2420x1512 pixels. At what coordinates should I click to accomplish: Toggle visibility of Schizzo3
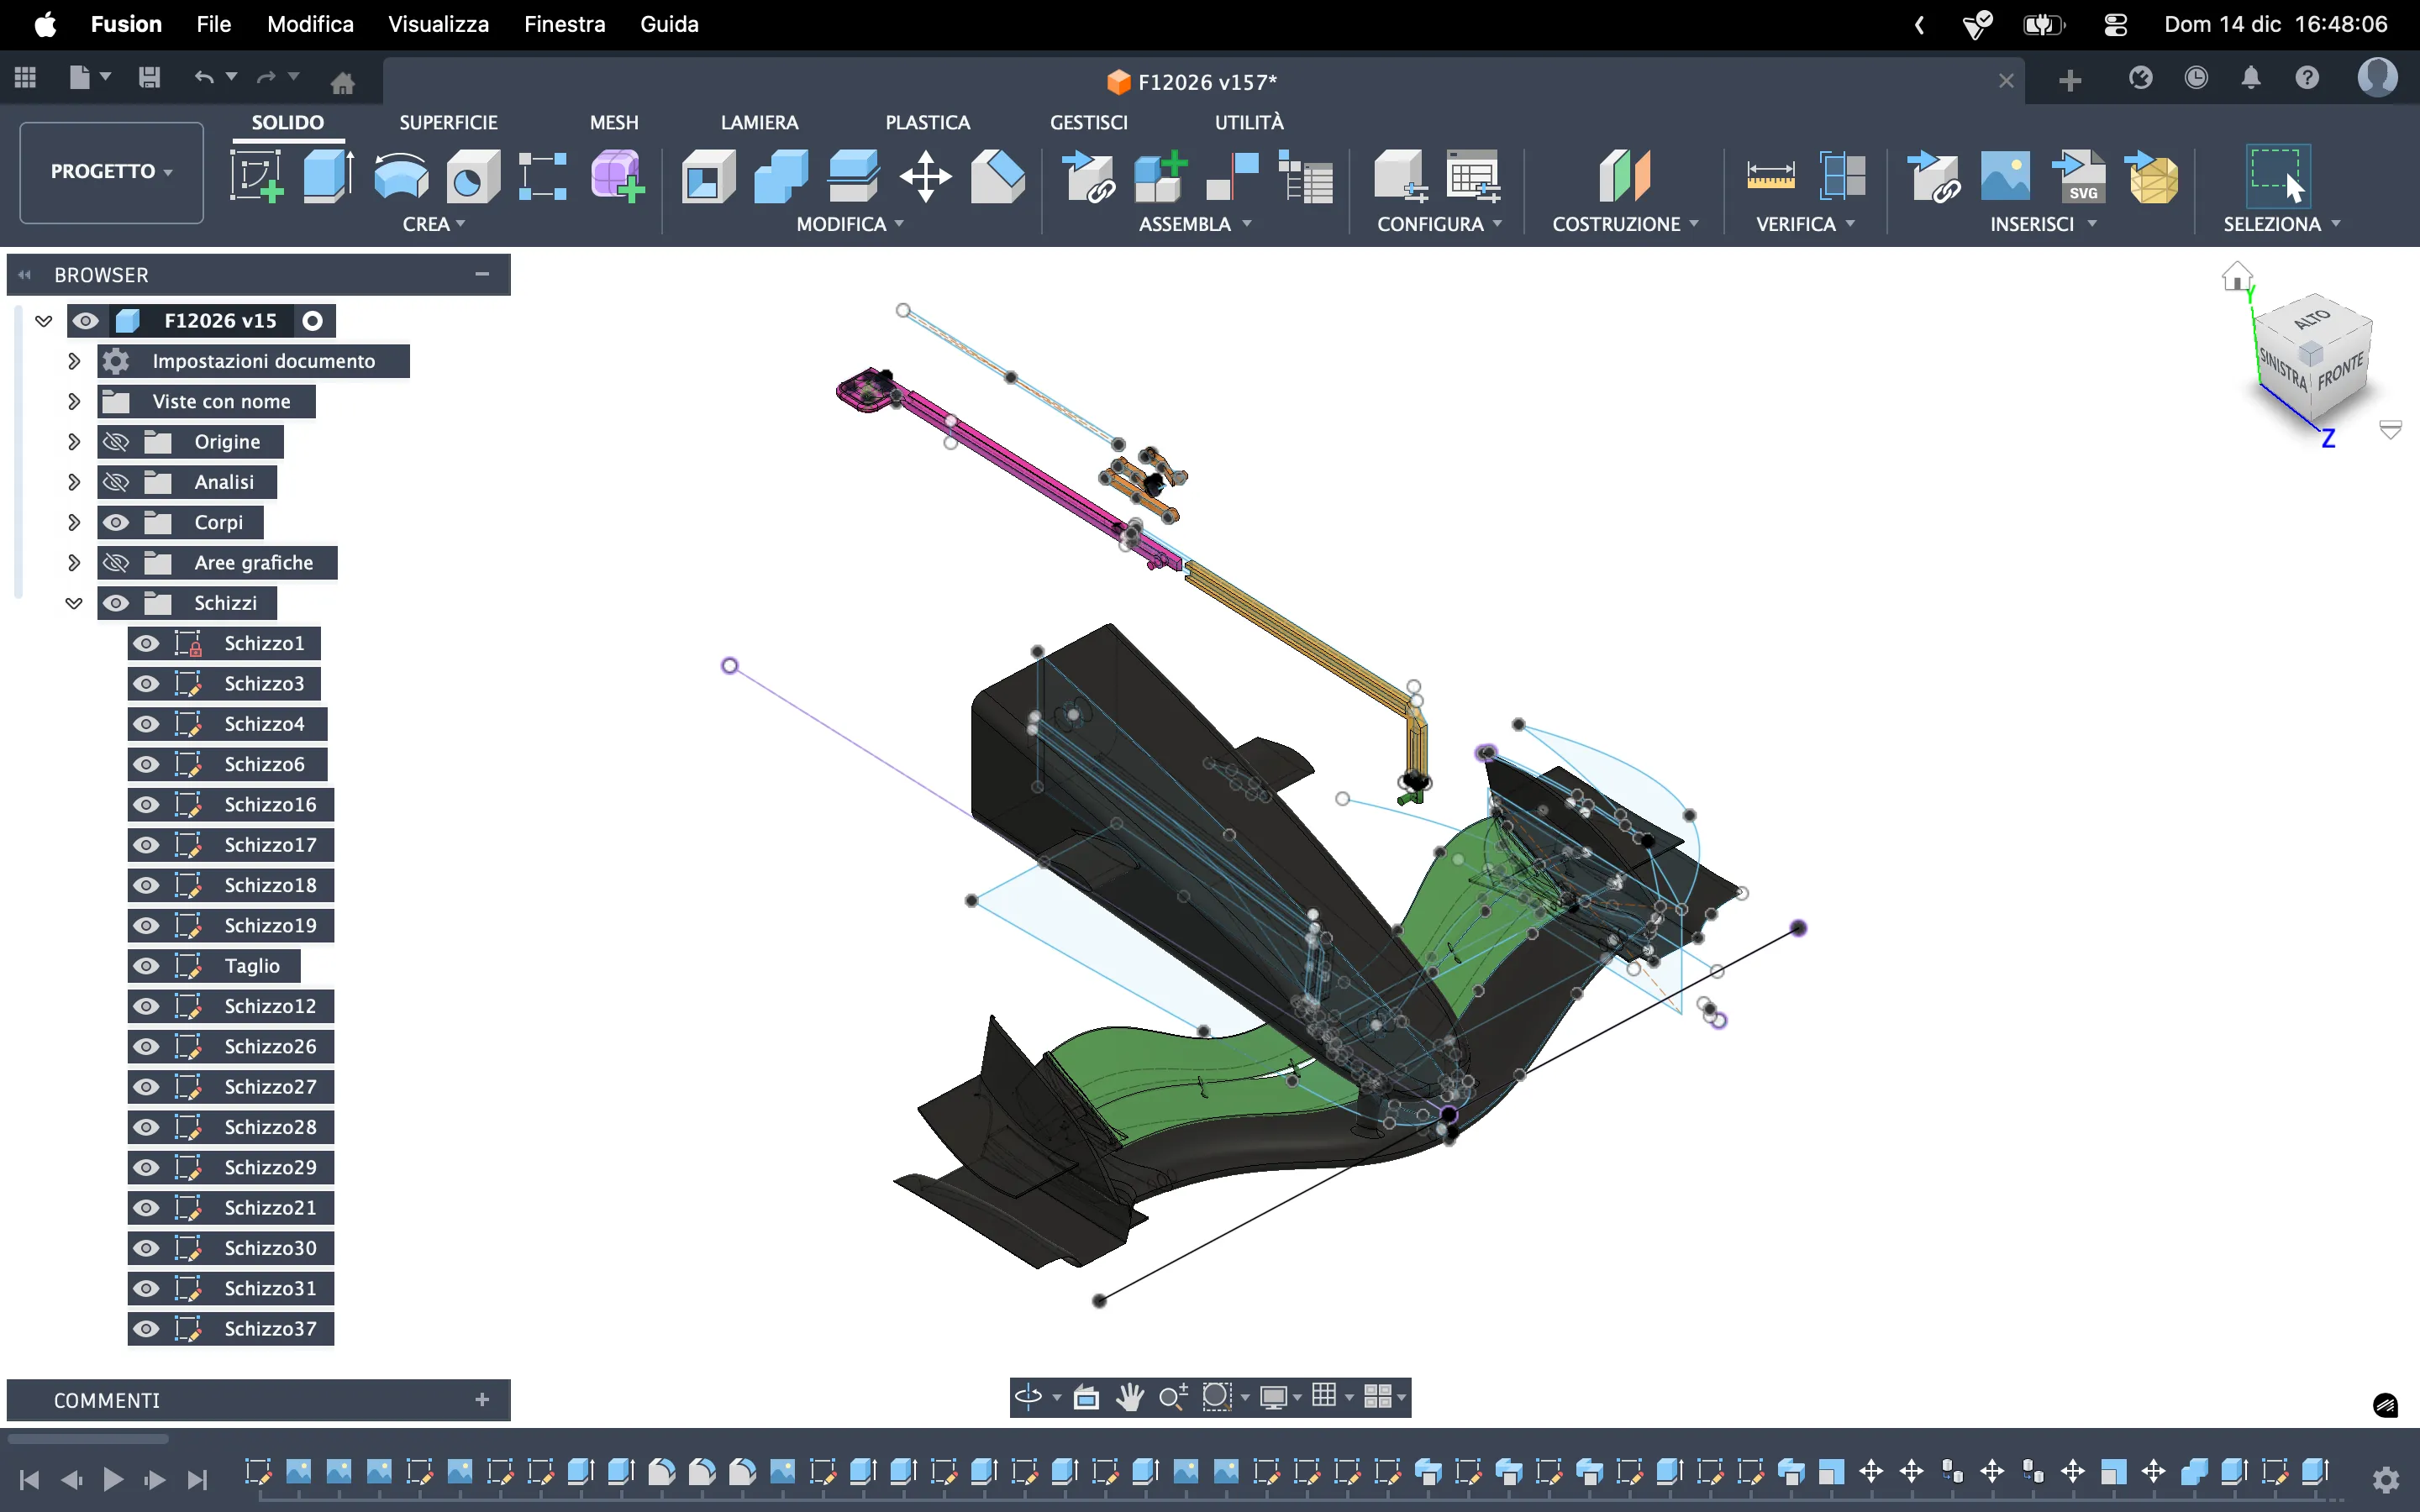point(146,683)
